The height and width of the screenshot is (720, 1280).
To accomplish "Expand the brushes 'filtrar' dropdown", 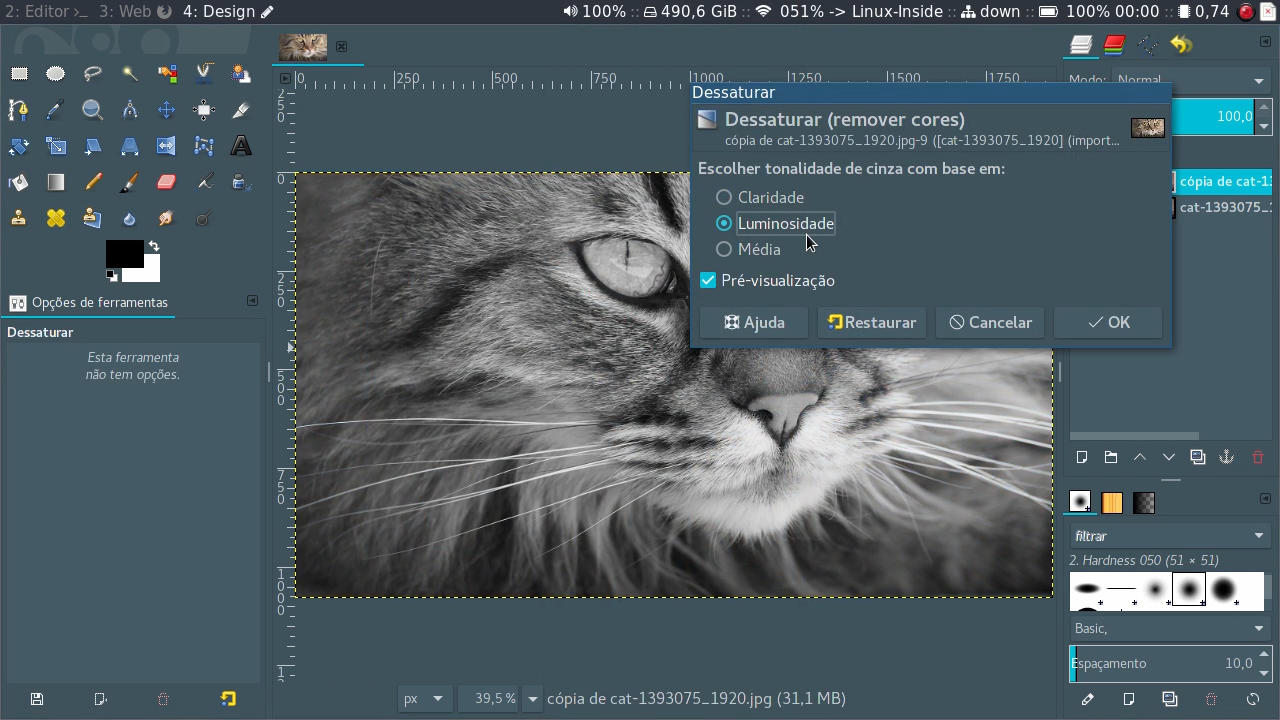I will pyautogui.click(x=1168, y=536).
